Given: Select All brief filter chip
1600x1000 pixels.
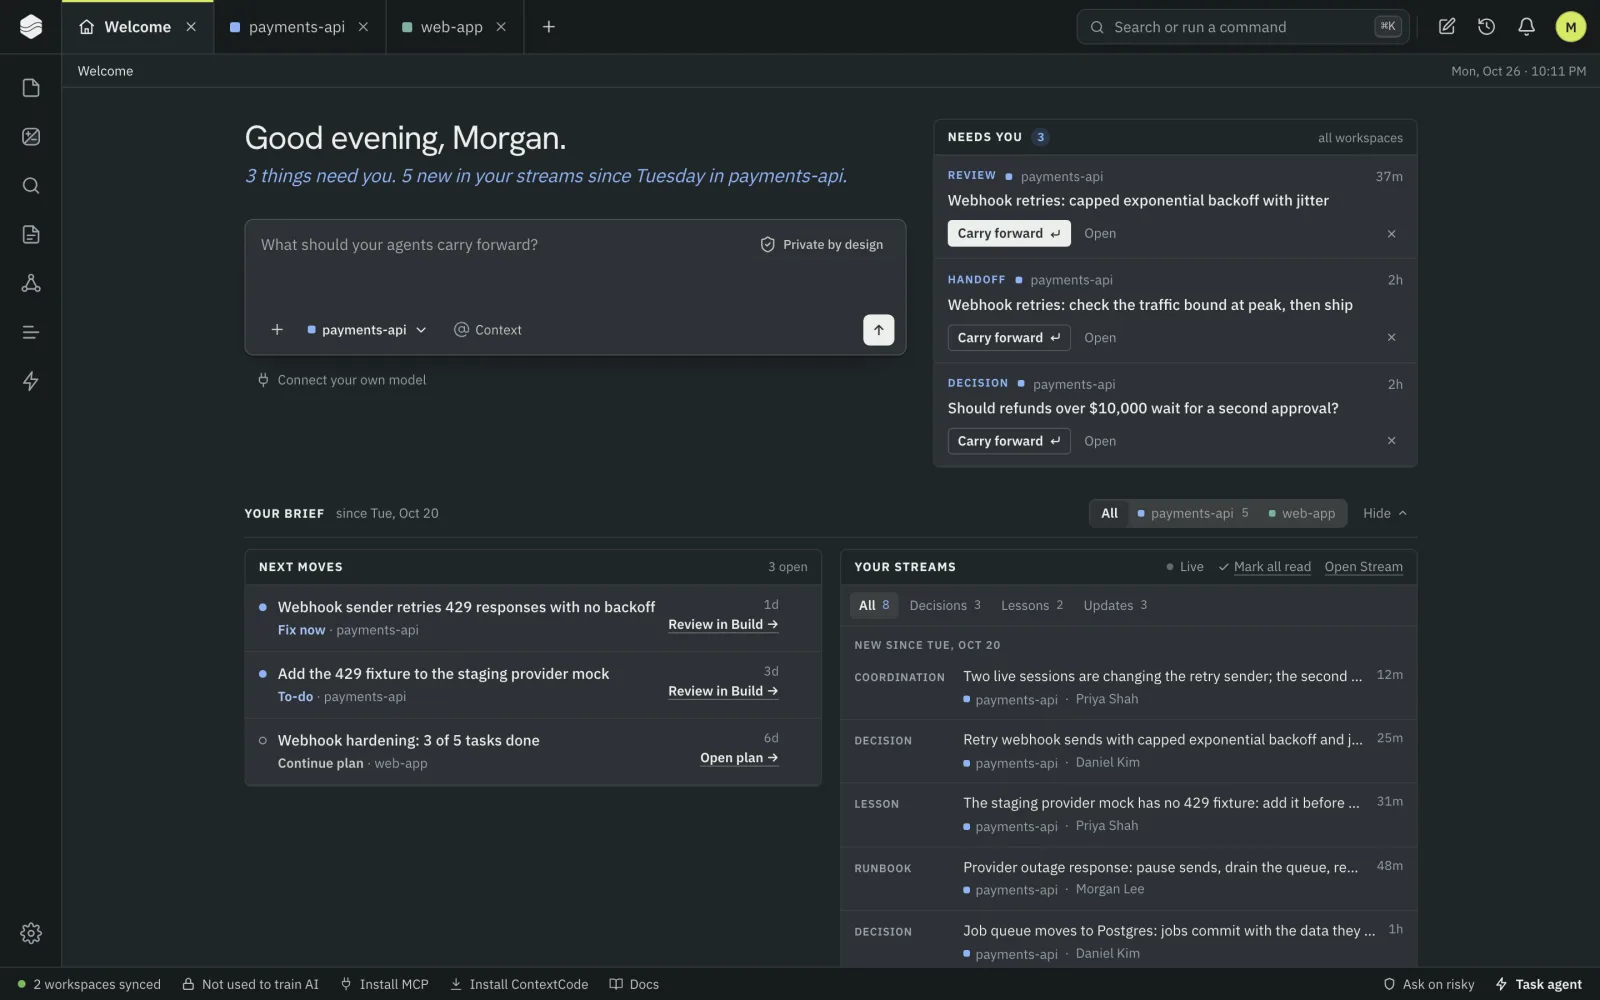Looking at the screenshot, I should pyautogui.click(x=1109, y=513).
